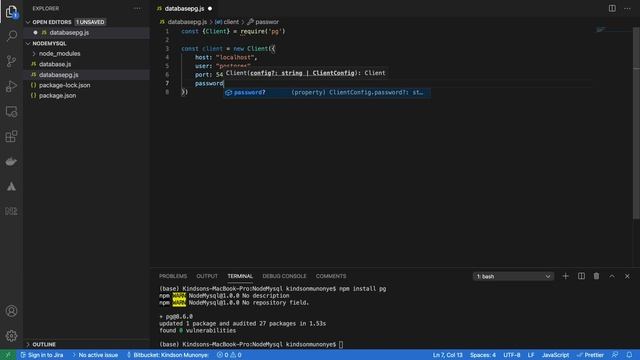640x360 pixels.
Task: Click the terminal prompt input line
Action: (x=251, y=344)
